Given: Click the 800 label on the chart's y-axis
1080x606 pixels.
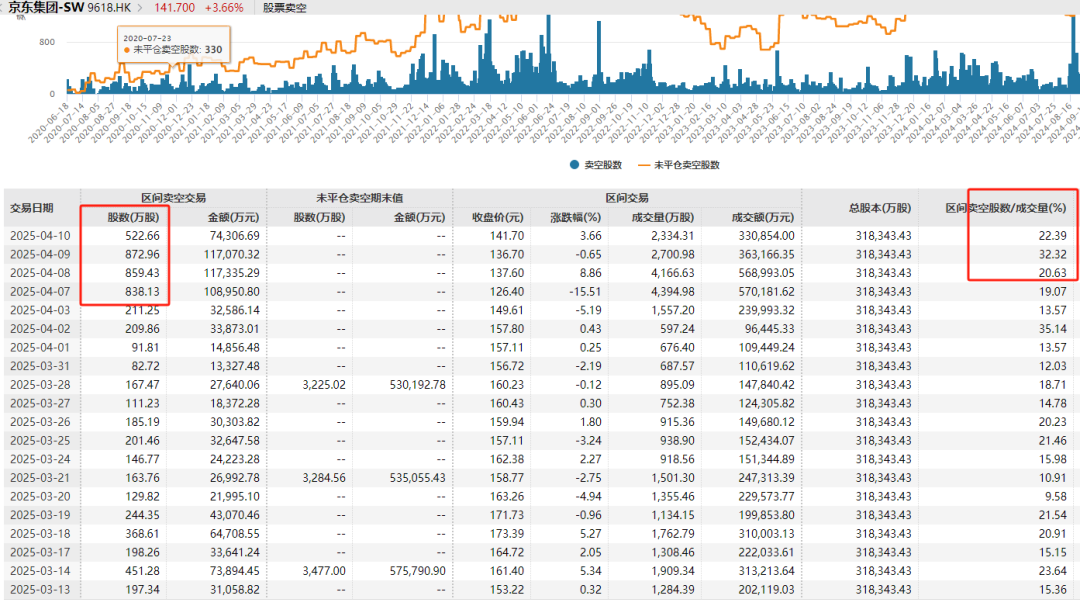Looking at the screenshot, I should pos(47,42).
